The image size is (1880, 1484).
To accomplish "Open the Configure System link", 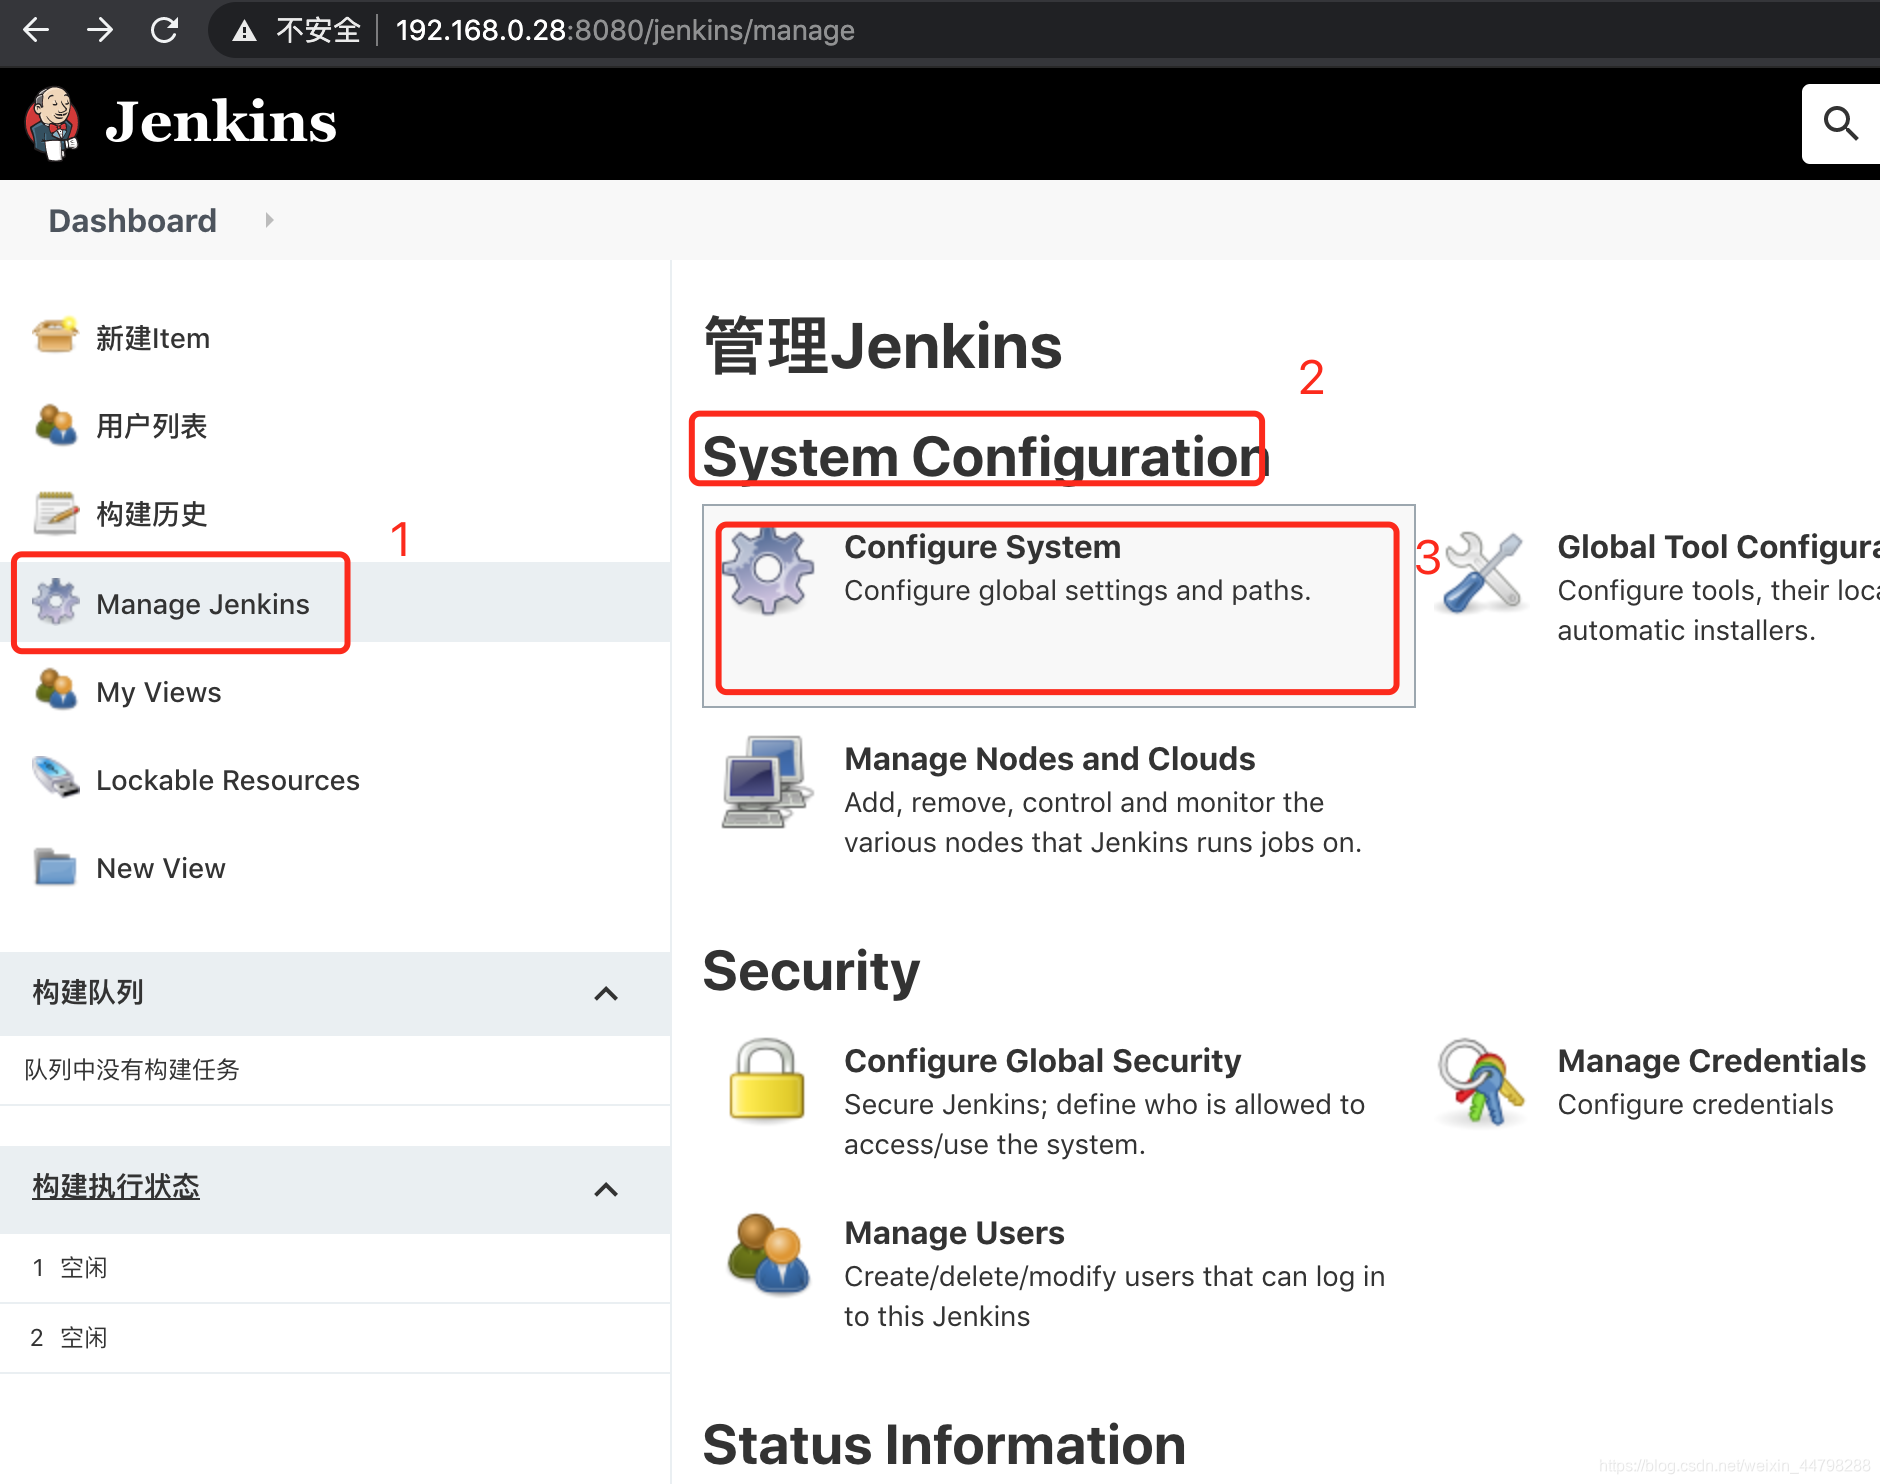I will click(x=982, y=547).
